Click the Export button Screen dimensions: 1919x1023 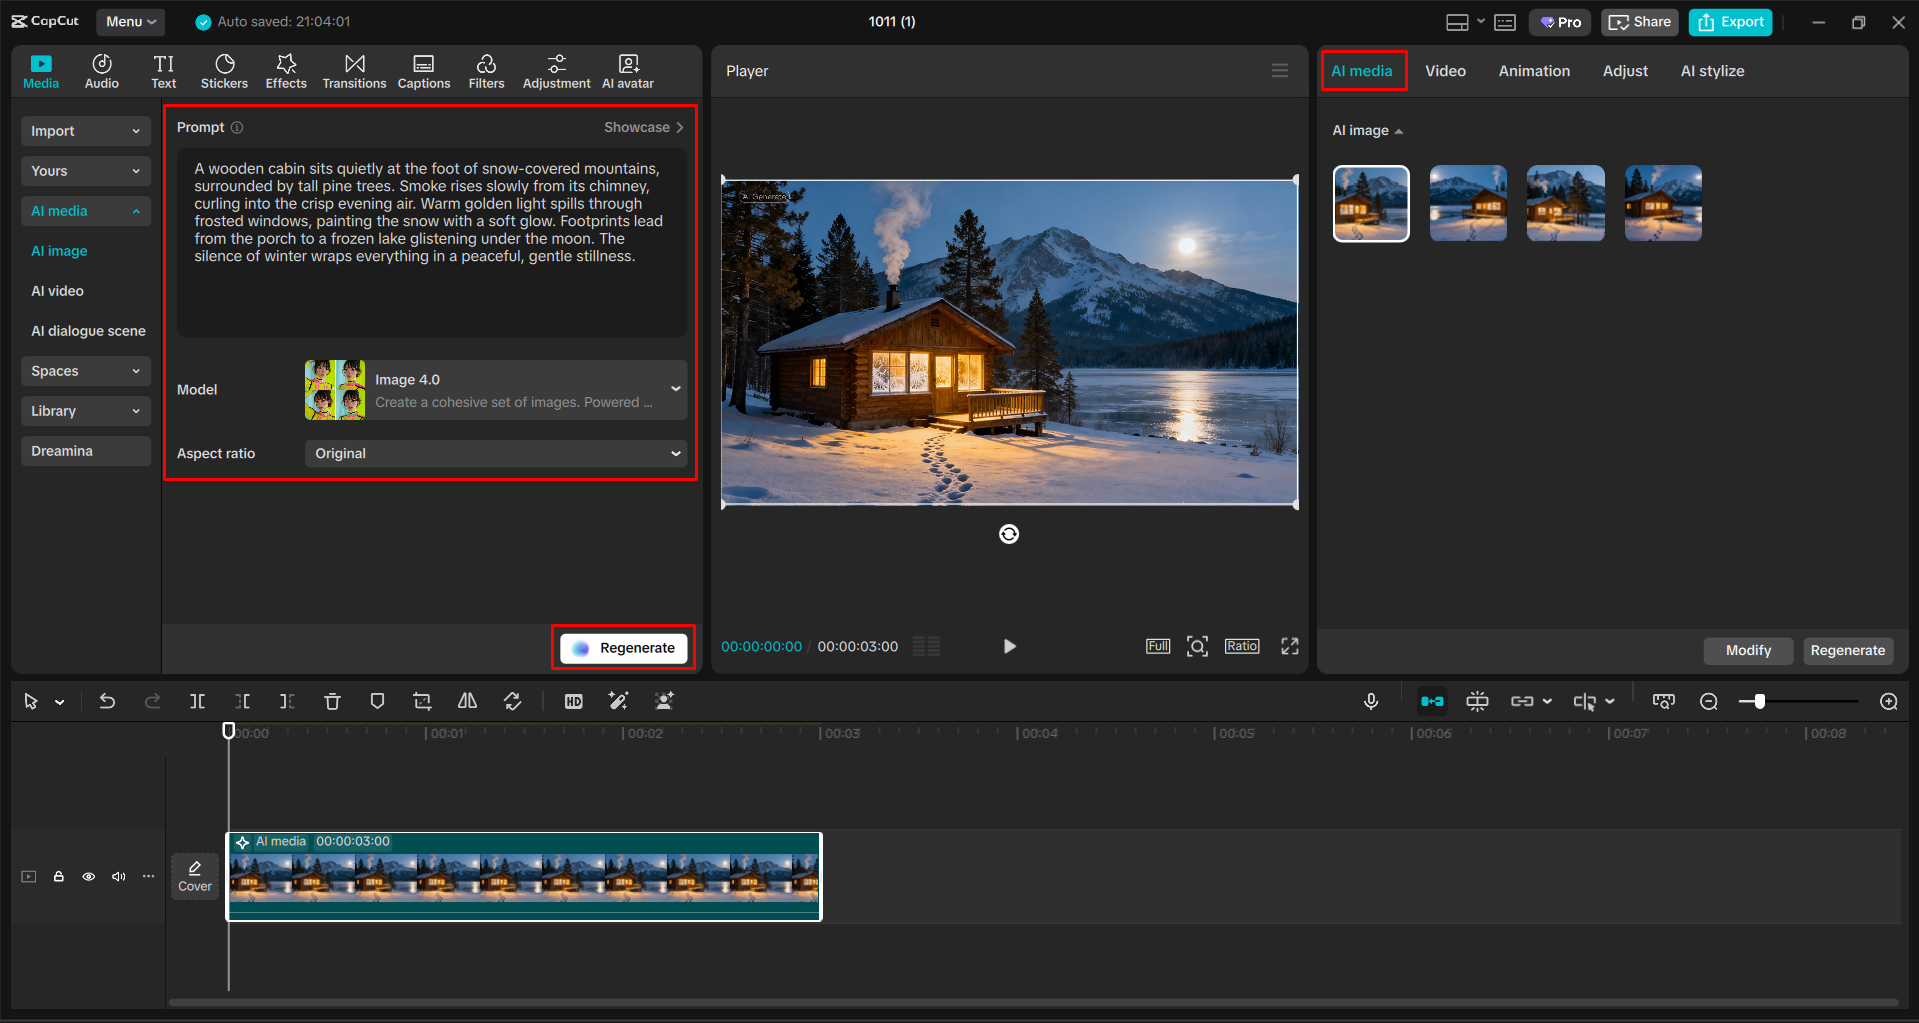(x=1730, y=22)
